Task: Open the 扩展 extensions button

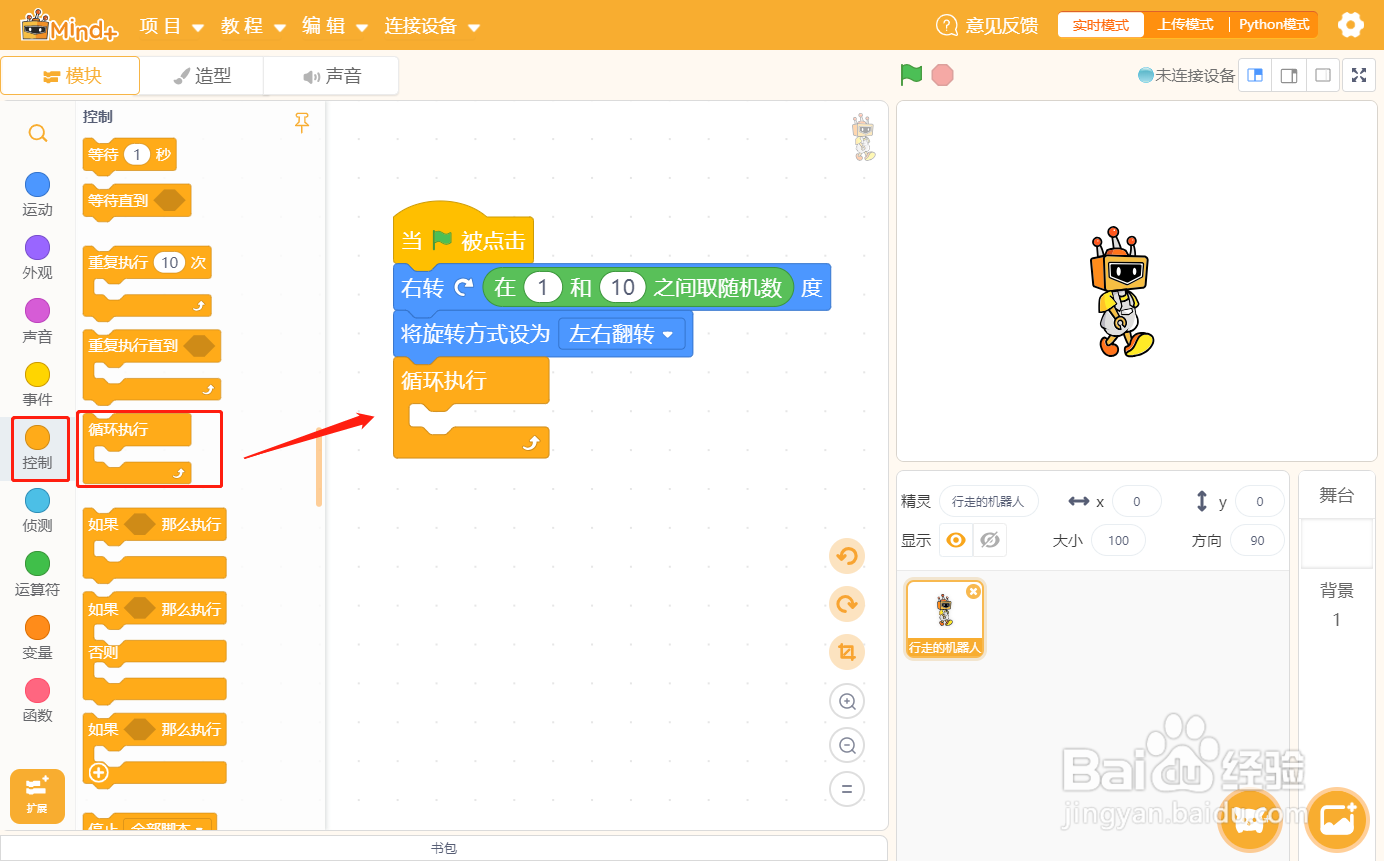Action: [37, 796]
